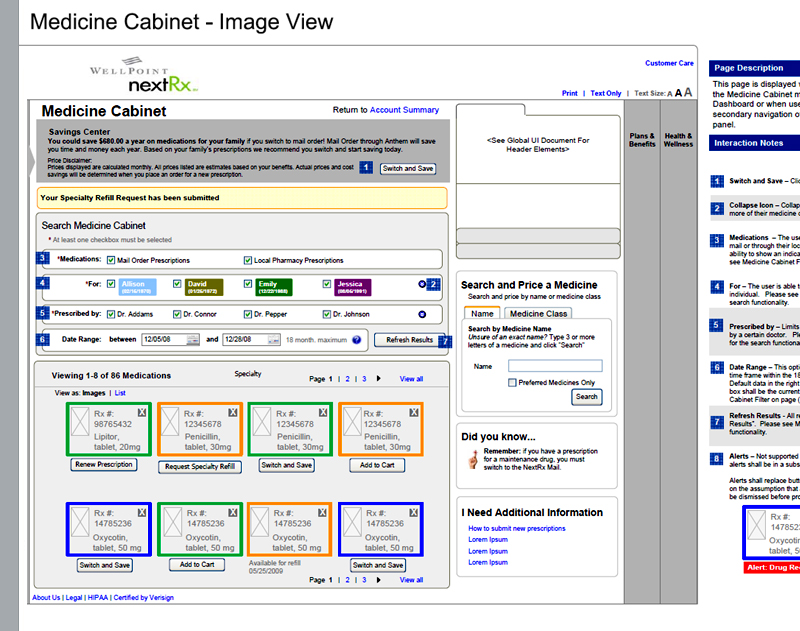Collapse the 'Prescribed by' doctor row
Screen dimensions: 800x631
(x=422, y=314)
